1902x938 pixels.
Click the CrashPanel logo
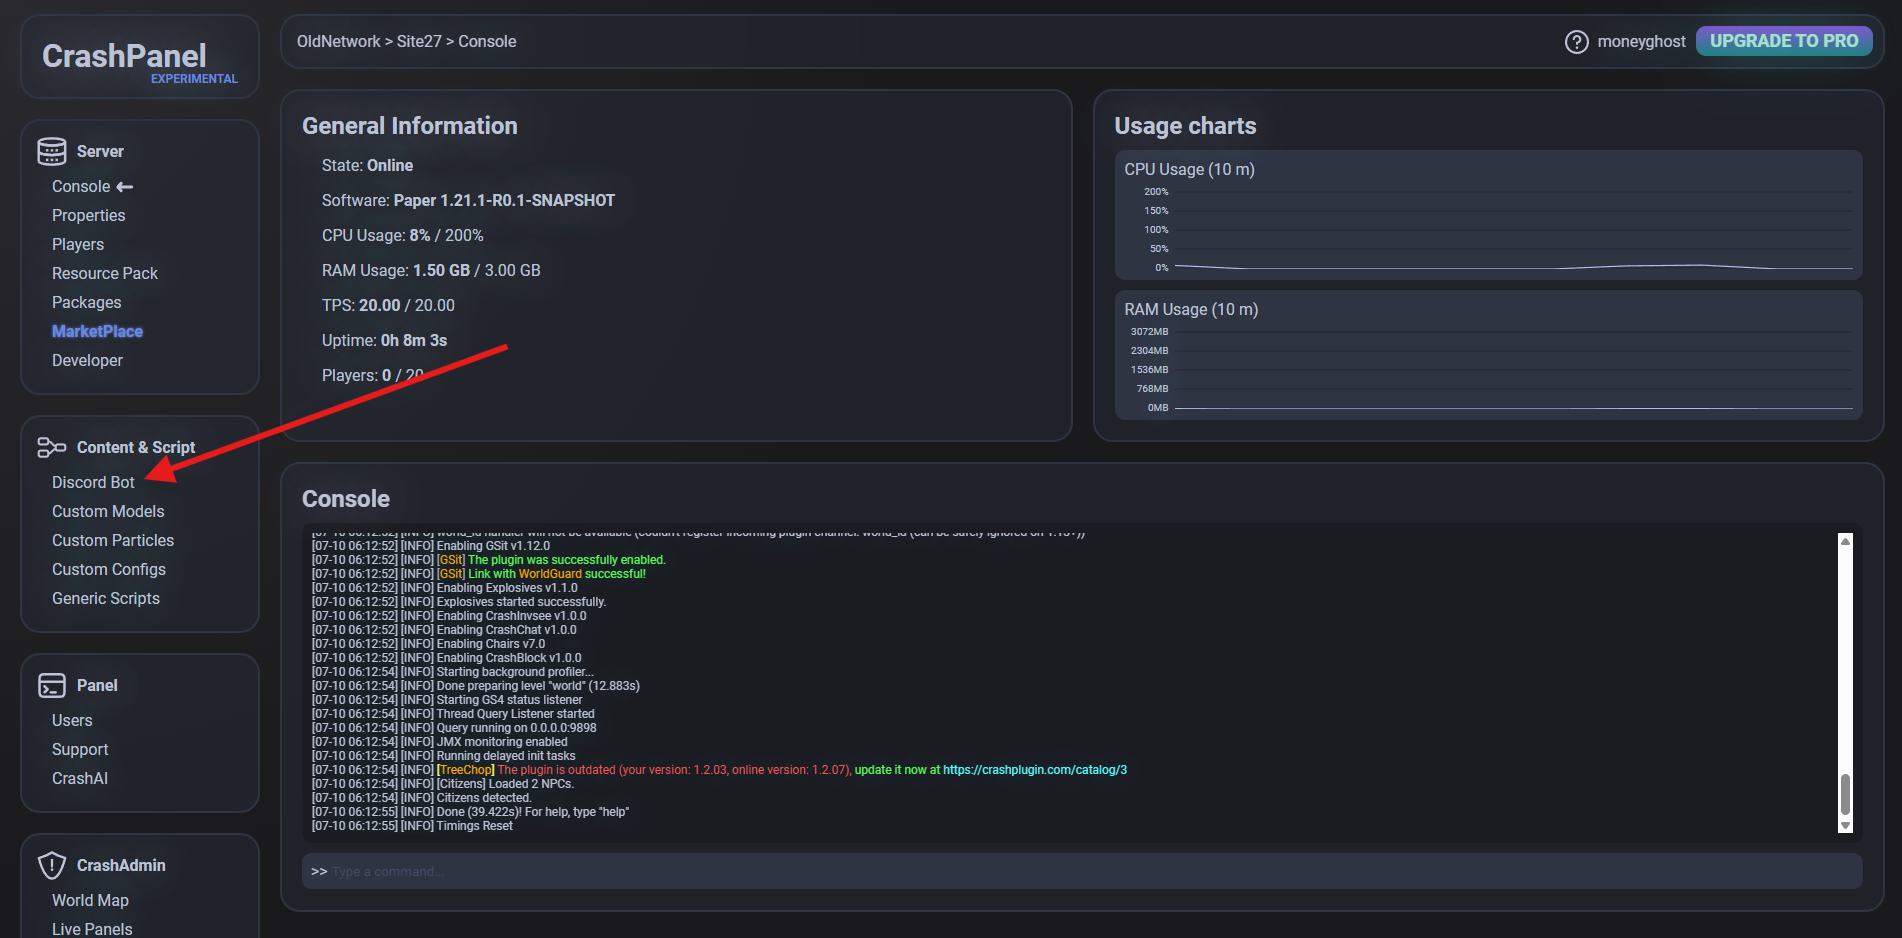coord(124,56)
